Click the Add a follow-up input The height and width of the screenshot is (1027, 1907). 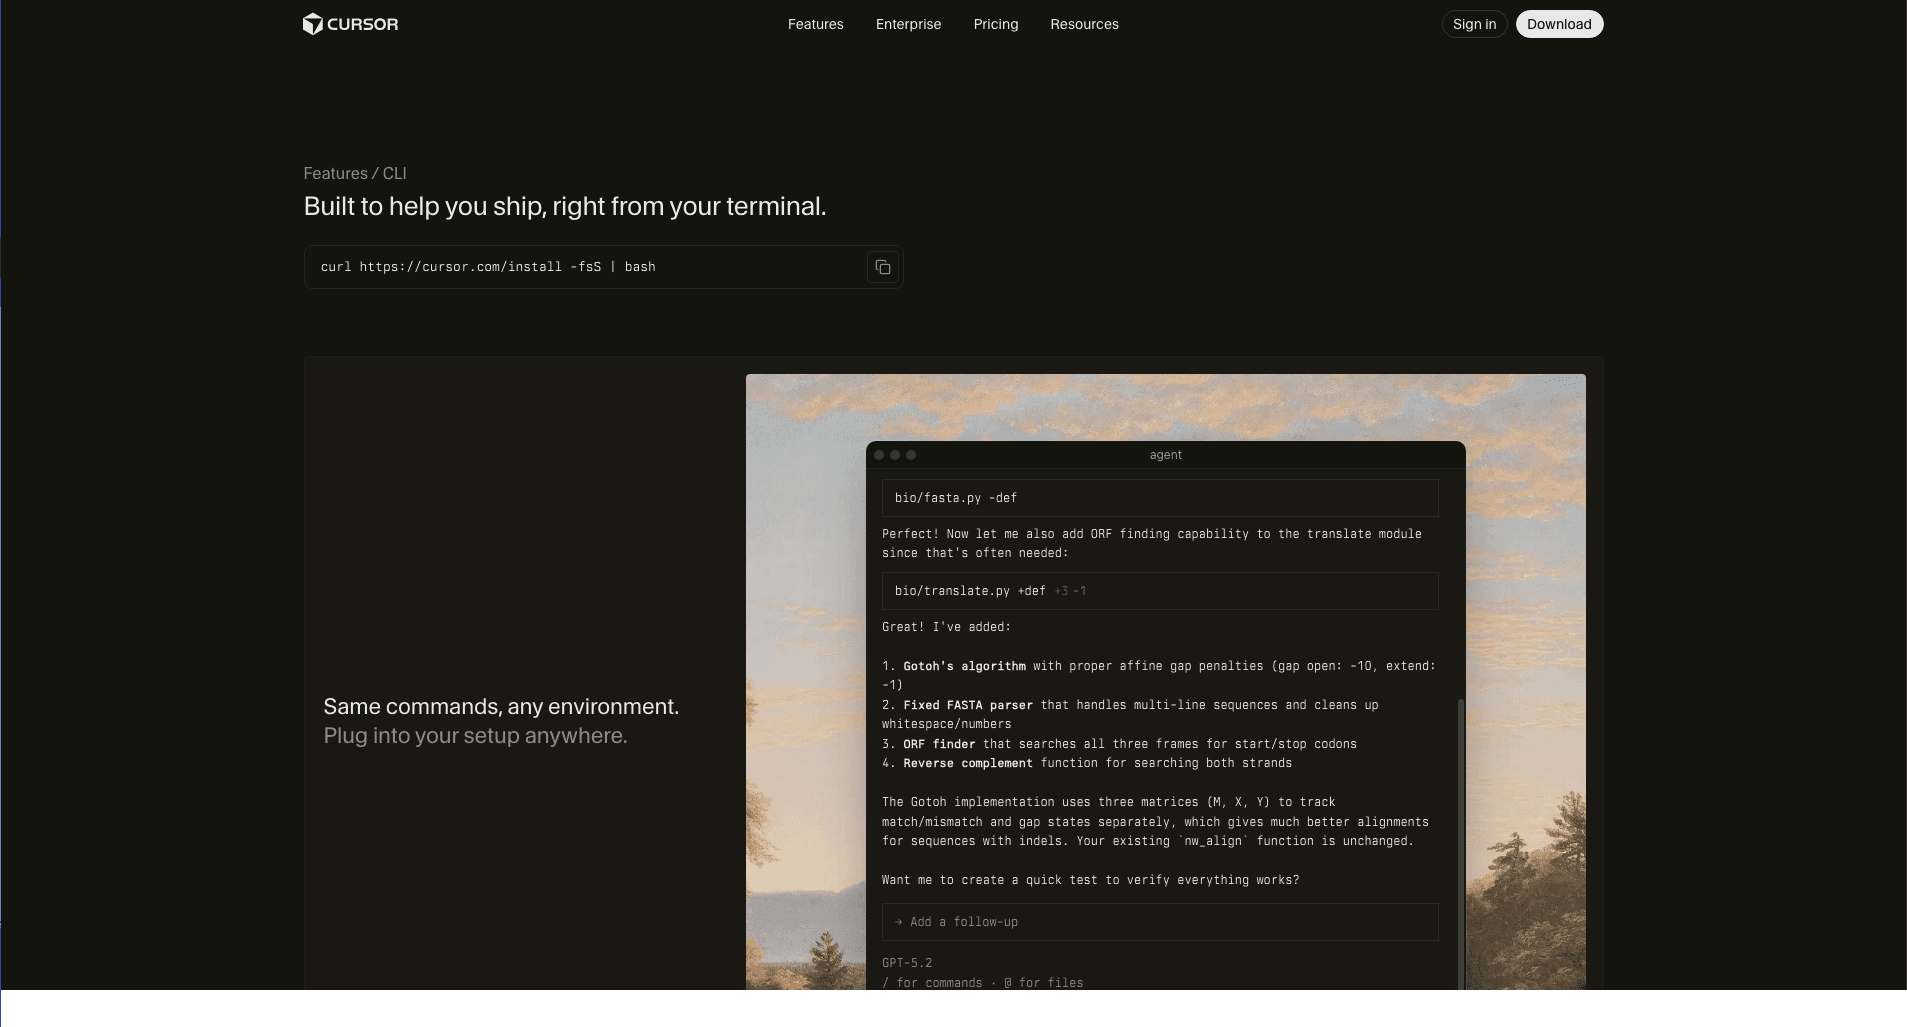pyautogui.click(x=1160, y=922)
